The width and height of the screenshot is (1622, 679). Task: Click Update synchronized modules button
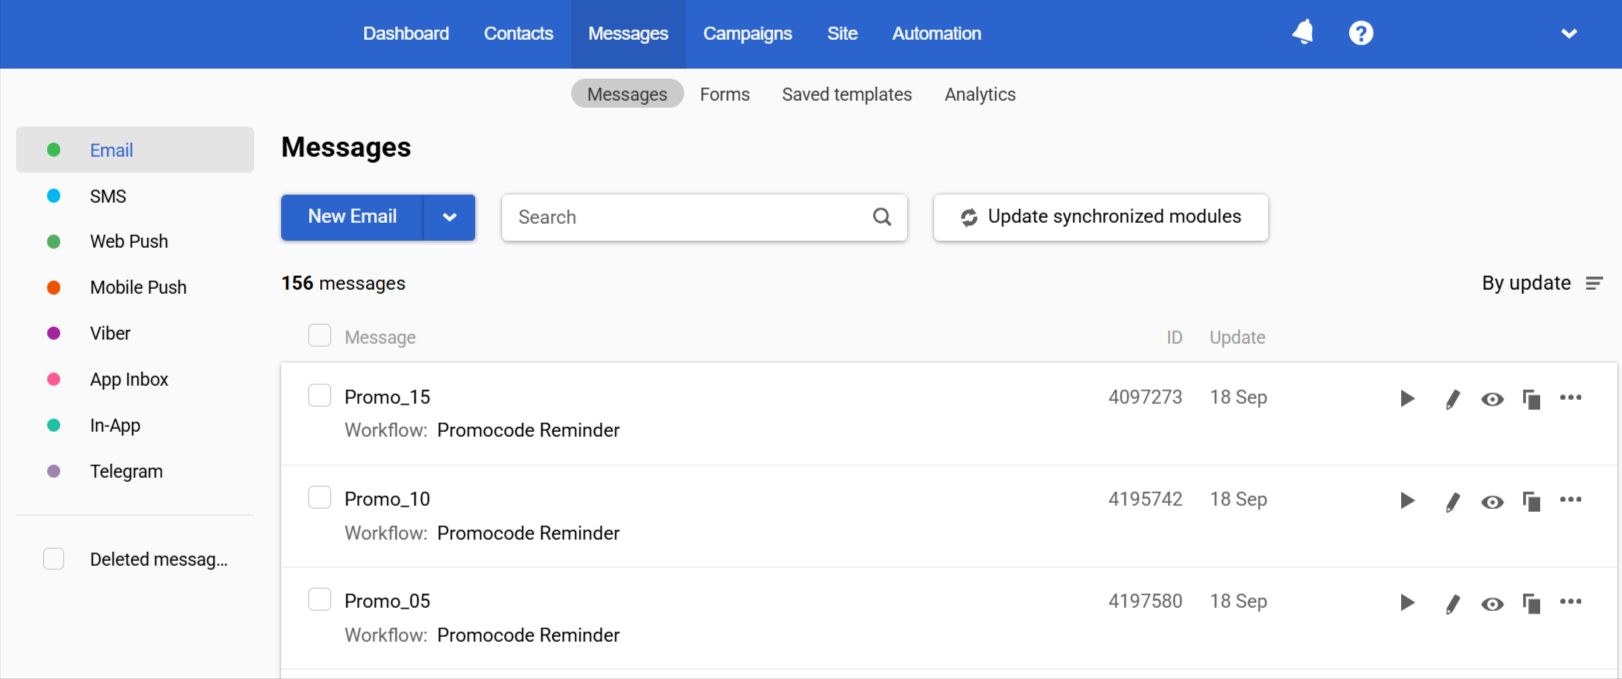tap(1101, 217)
